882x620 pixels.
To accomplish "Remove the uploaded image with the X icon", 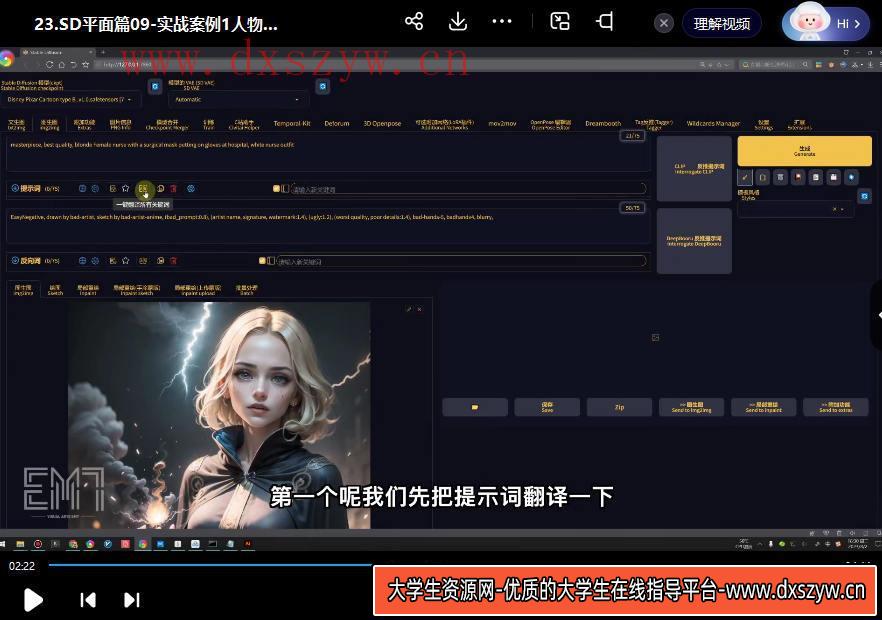I will [x=420, y=309].
